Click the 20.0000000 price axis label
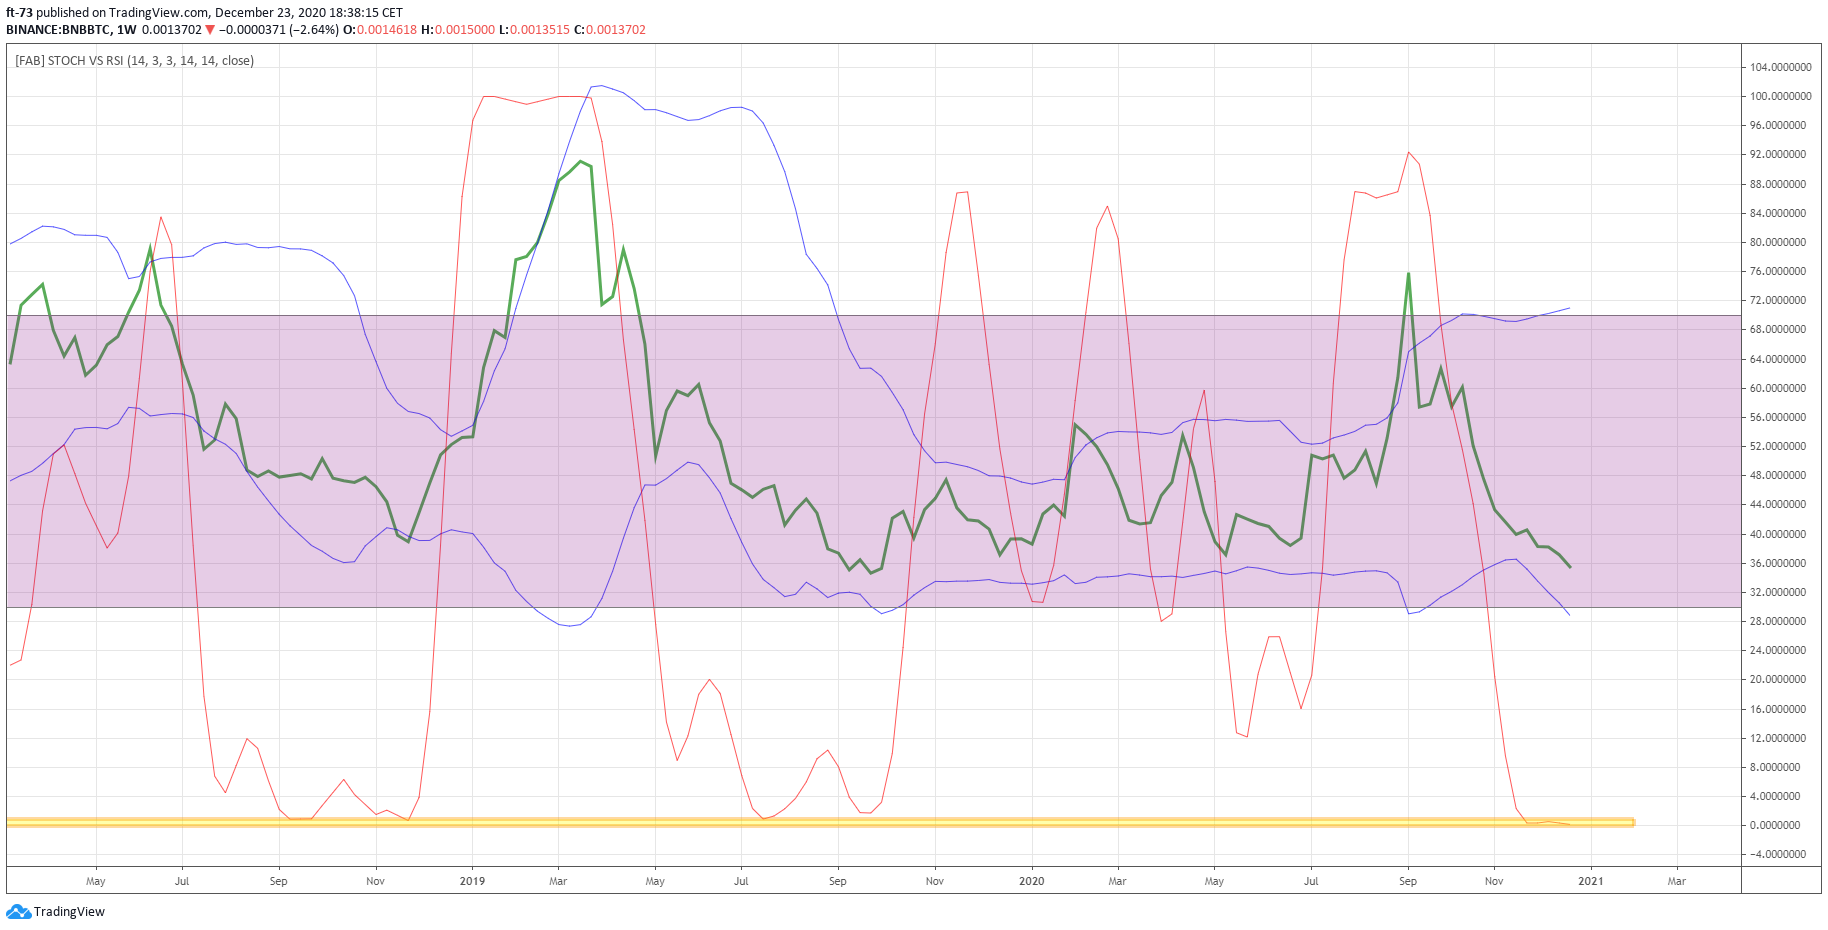This screenshot has width=1828, height=930. point(1780,679)
